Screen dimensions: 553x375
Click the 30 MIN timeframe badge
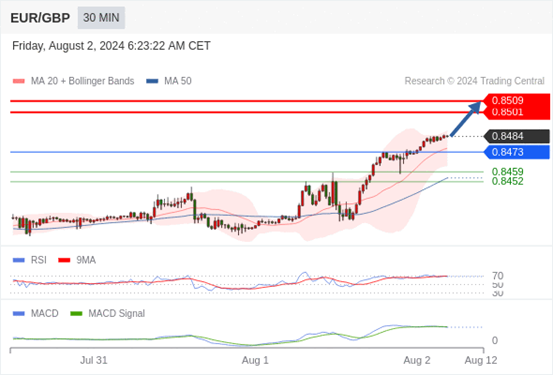101,18
